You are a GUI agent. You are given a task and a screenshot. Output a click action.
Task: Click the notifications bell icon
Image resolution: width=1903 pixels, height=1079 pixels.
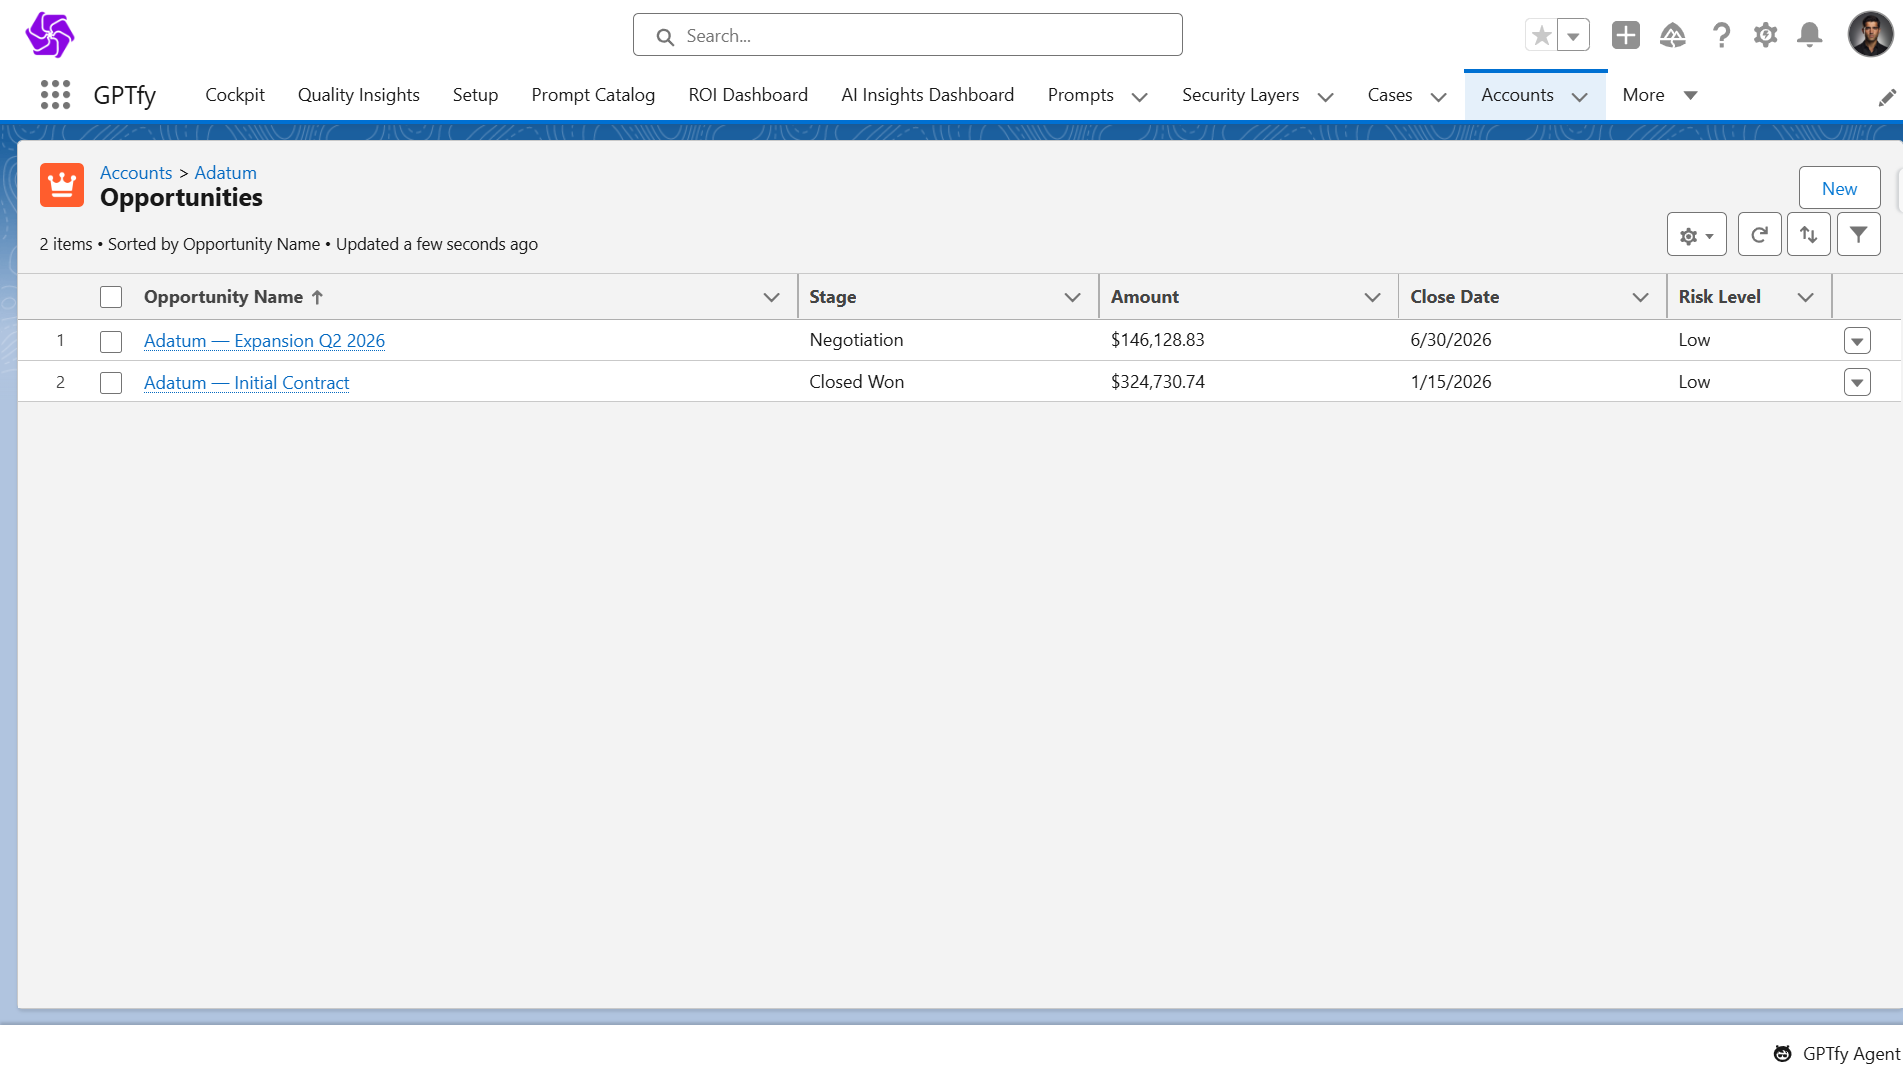[x=1809, y=35]
